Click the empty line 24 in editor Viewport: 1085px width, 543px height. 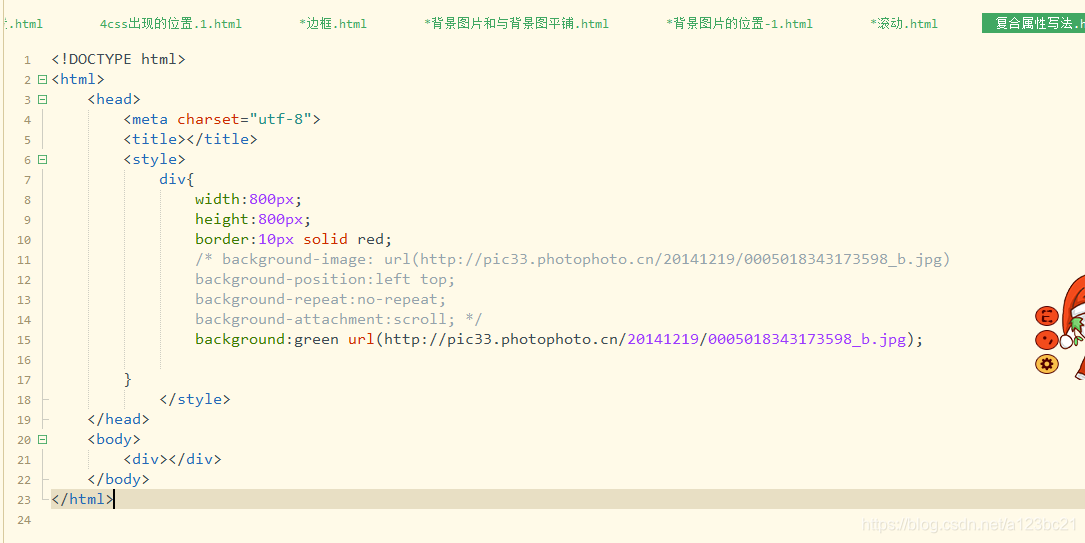click(567, 519)
